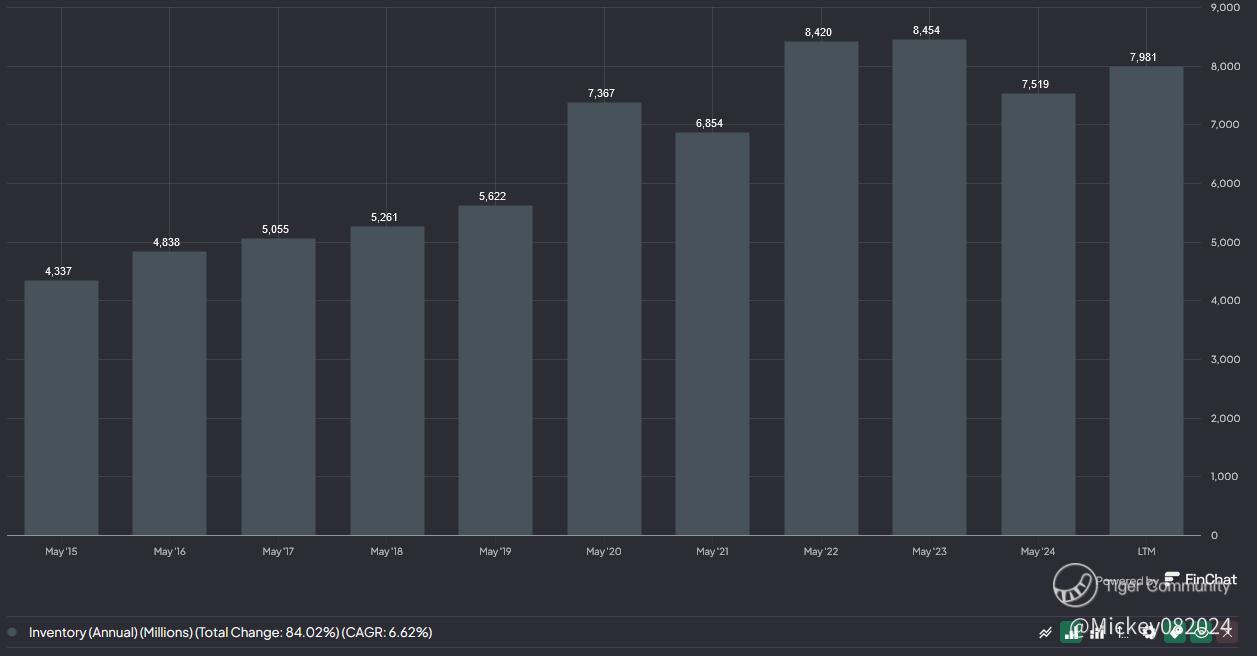The height and width of the screenshot is (656, 1257).
Task: Click the 9,000 y-axis tick
Action: [x=1225, y=8]
